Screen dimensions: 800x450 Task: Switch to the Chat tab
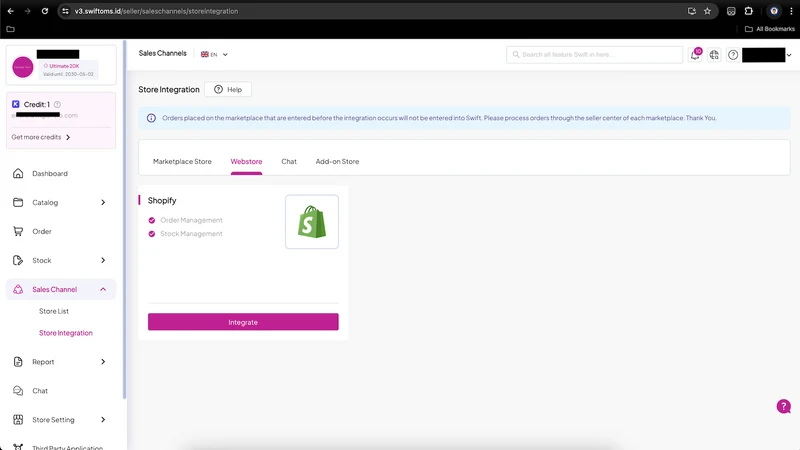(x=289, y=161)
